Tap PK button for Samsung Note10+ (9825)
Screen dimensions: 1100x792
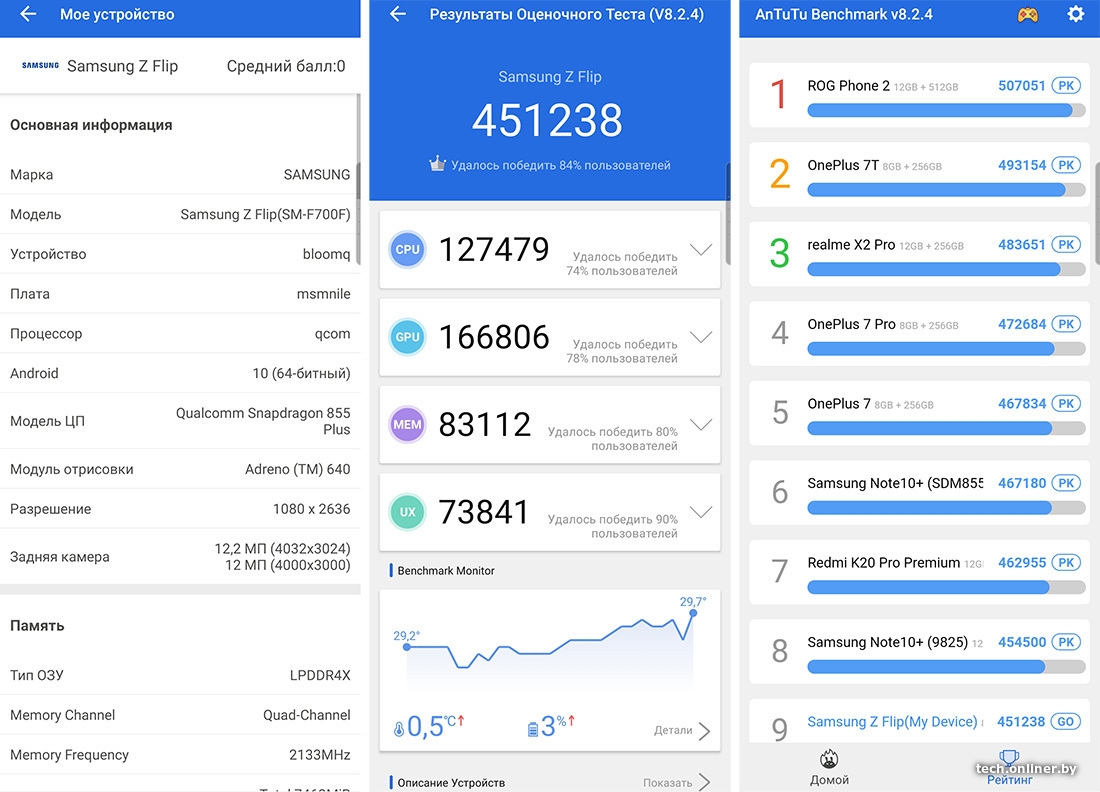click(1066, 643)
